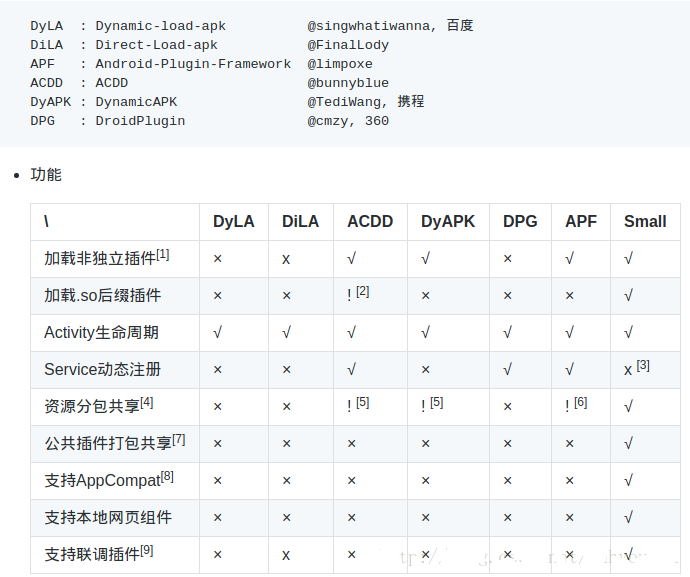Open footnote 5 in the DyAPK column
The height and width of the screenshot is (577, 690).
(437, 402)
